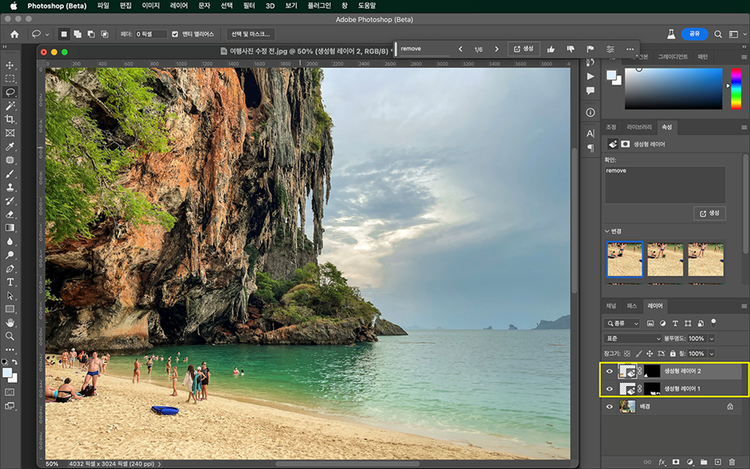This screenshot has width=750, height=469.
Task: Open the blend mode dropdown showing 표준
Action: click(x=635, y=339)
